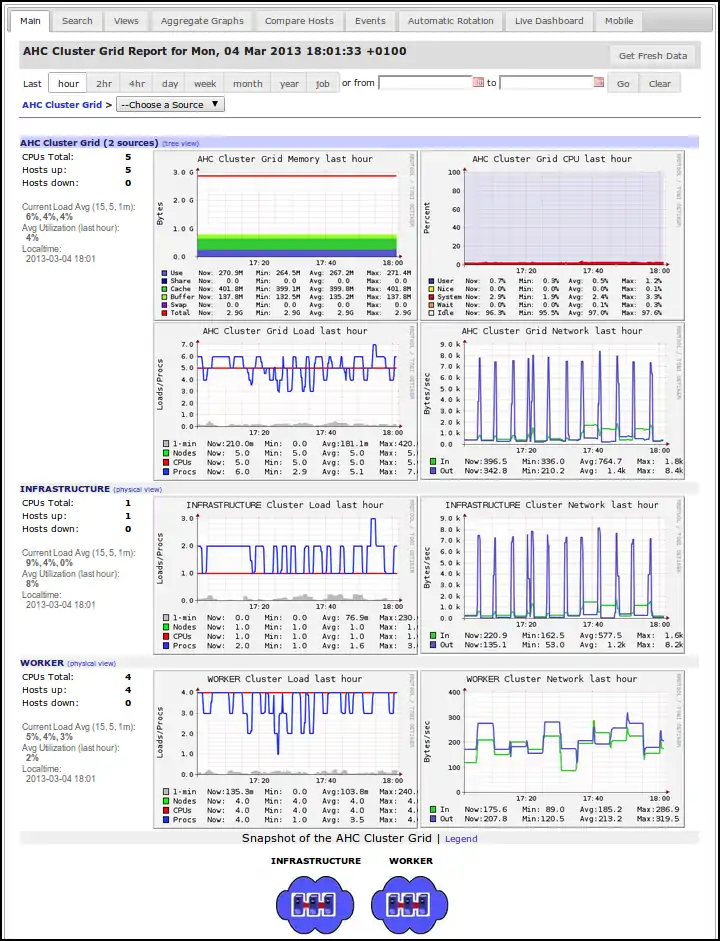This screenshot has height=941, width=720.
Task: Switch to the Compare Hosts tab
Action: pos(299,21)
